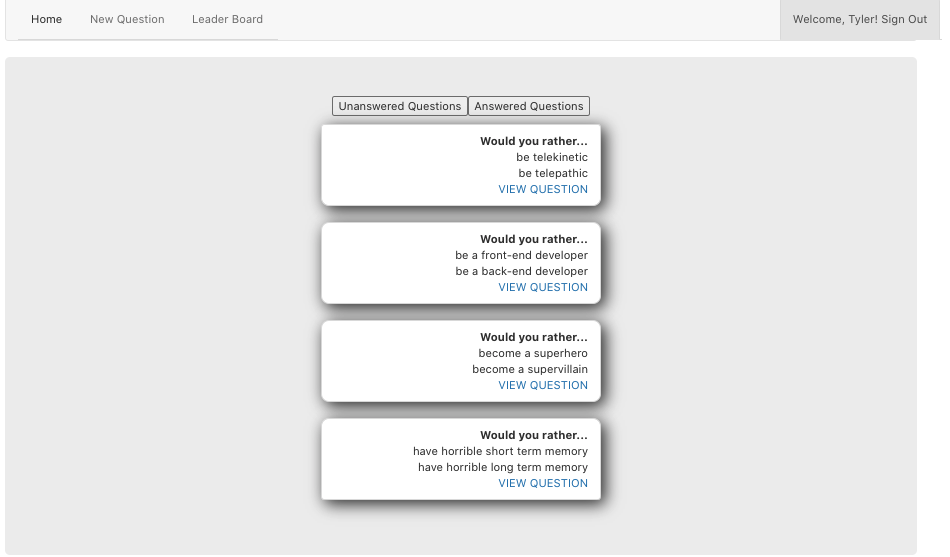View the horrible memory question

543,483
